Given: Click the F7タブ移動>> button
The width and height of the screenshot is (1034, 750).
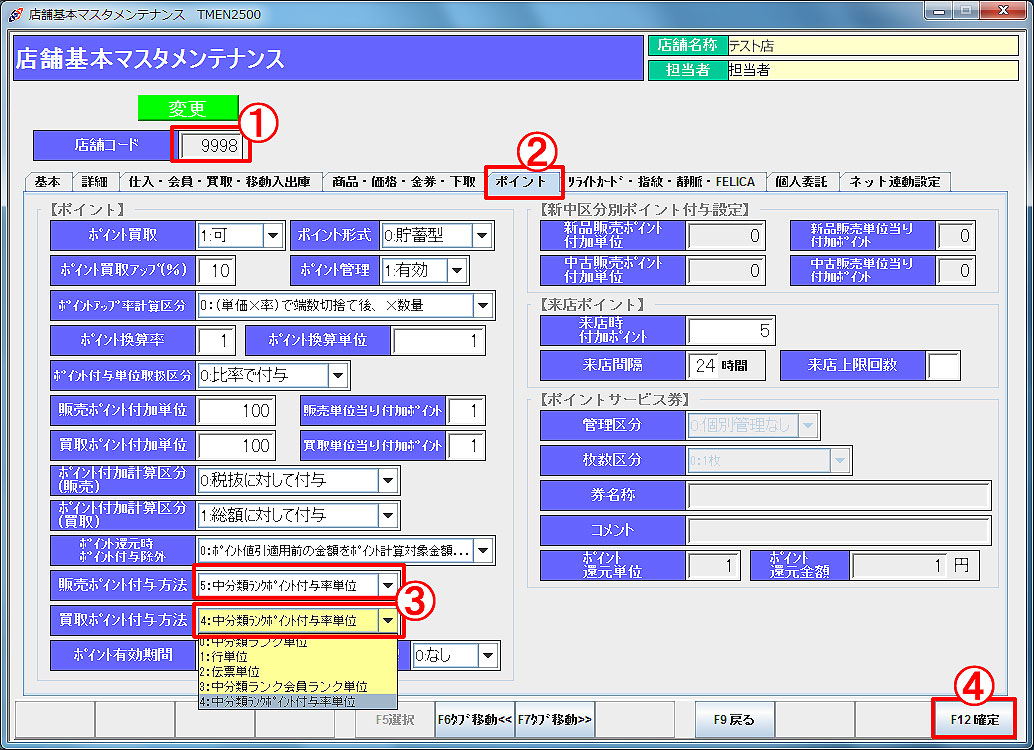Looking at the screenshot, I should [555, 719].
